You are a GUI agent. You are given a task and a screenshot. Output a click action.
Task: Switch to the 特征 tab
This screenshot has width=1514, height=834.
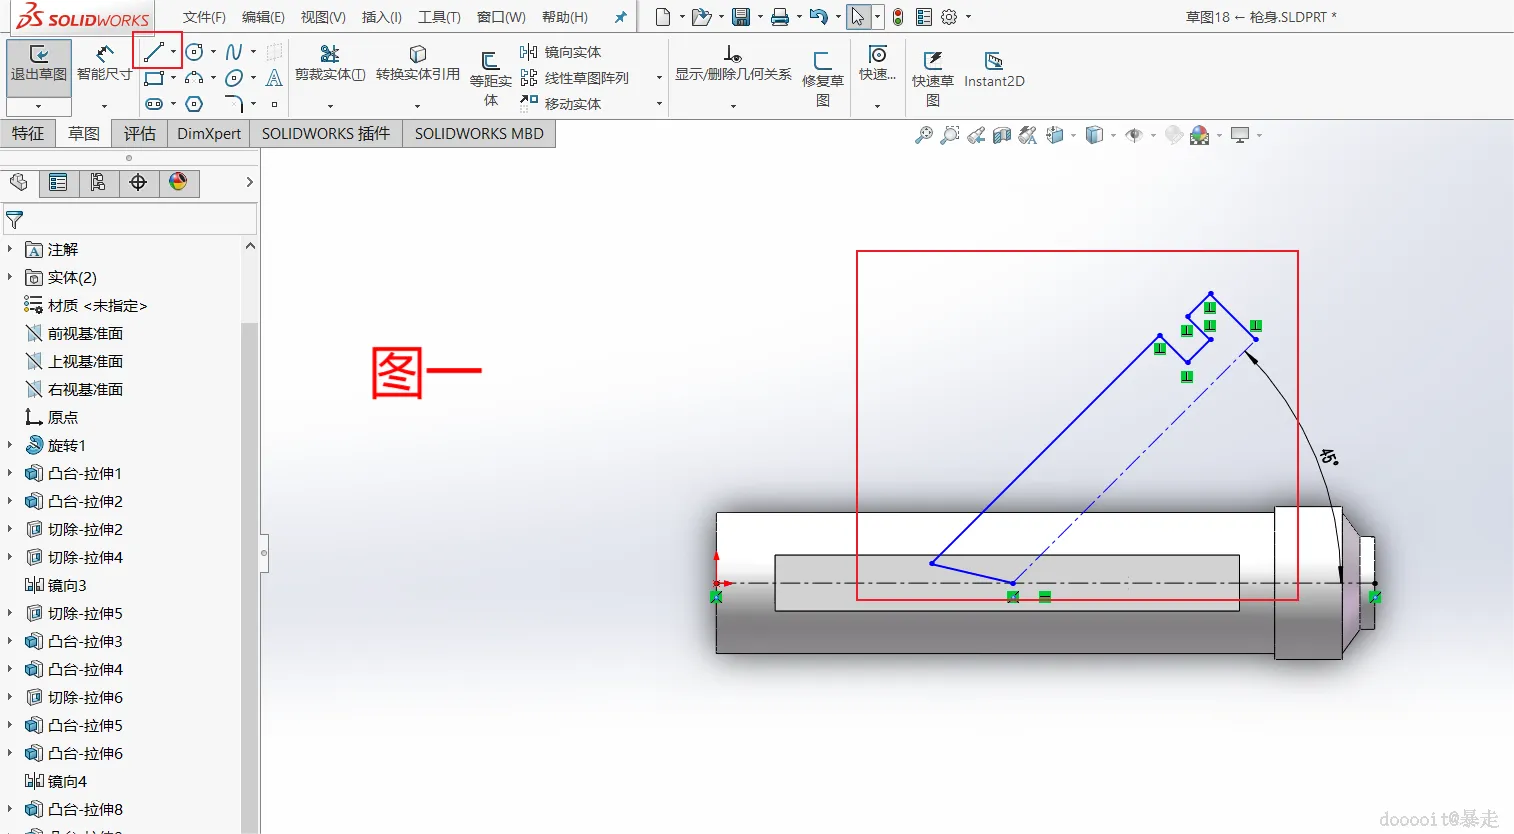tap(28, 133)
